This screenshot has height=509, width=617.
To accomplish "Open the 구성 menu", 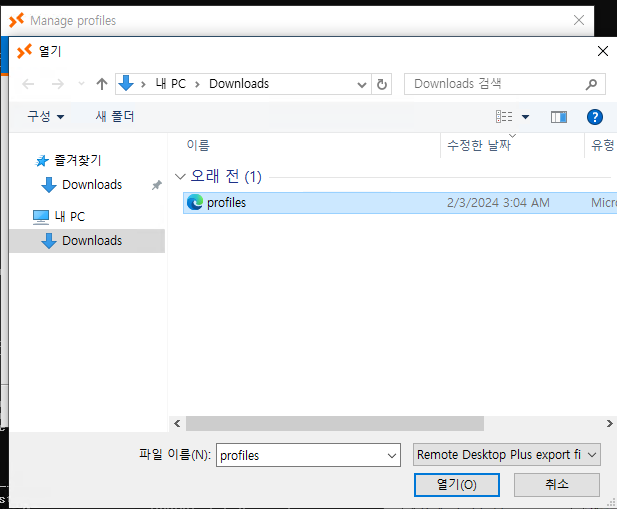I will [45, 116].
